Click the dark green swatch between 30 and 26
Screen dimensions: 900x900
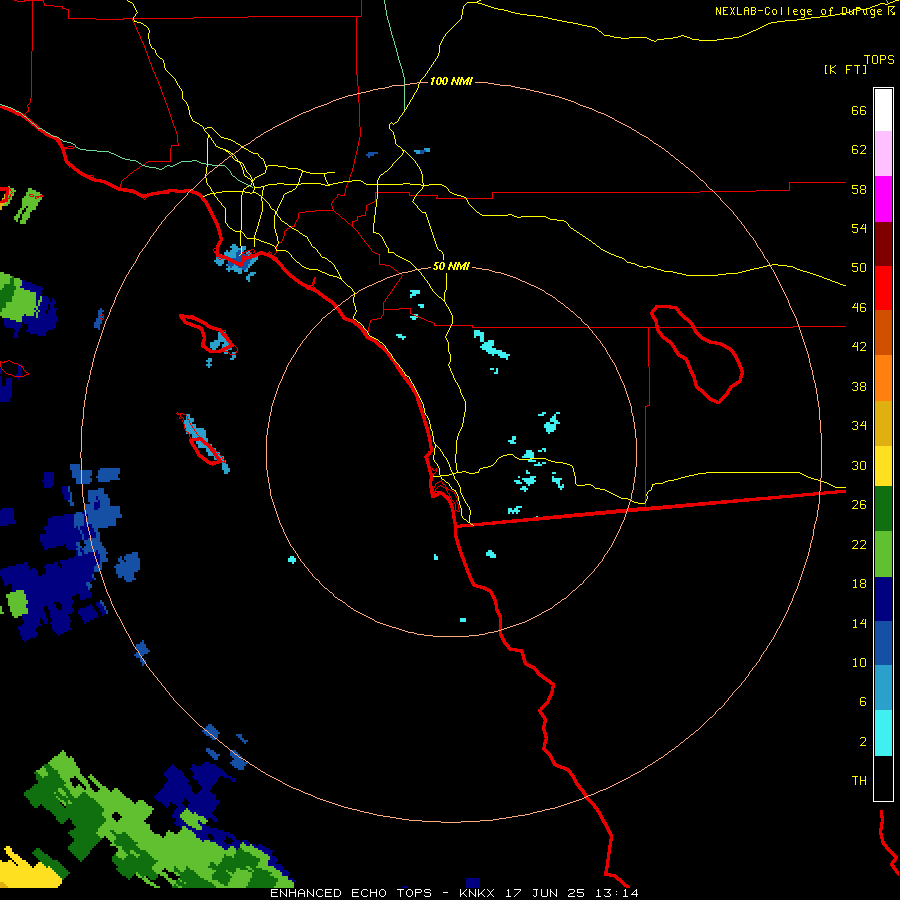coord(883,509)
